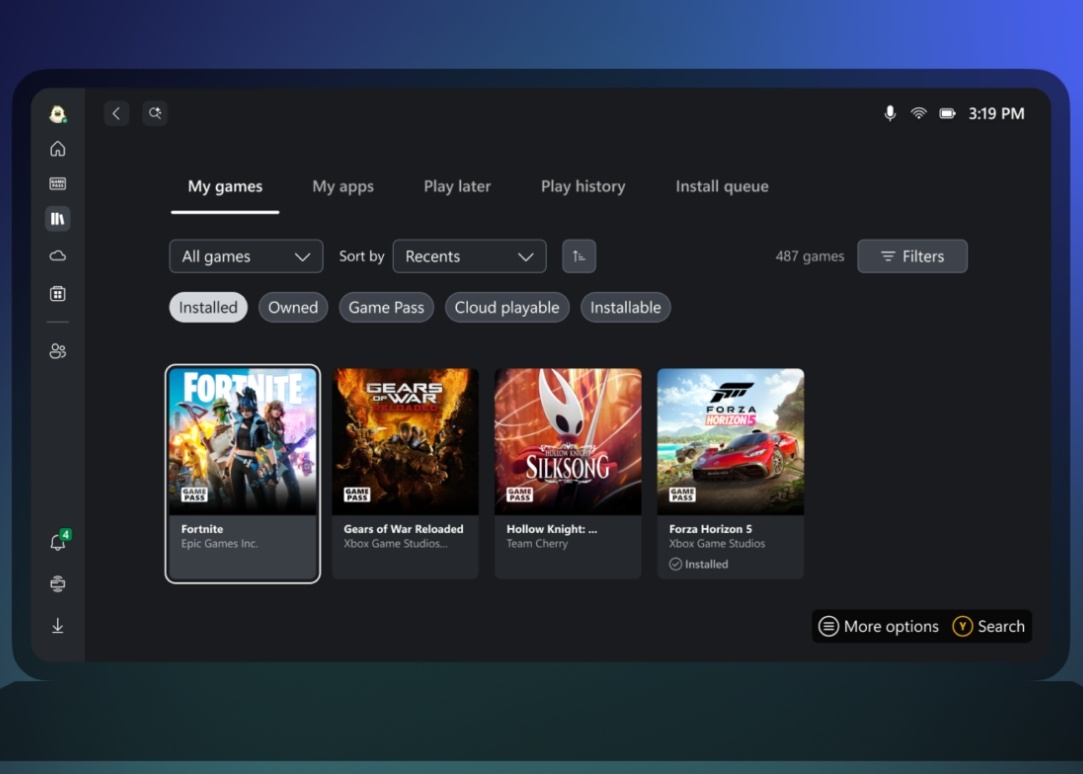Viewport: 1083px width, 774px height.
Task: Select the Fortnite game cover
Action: pyautogui.click(x=243, y=441)
